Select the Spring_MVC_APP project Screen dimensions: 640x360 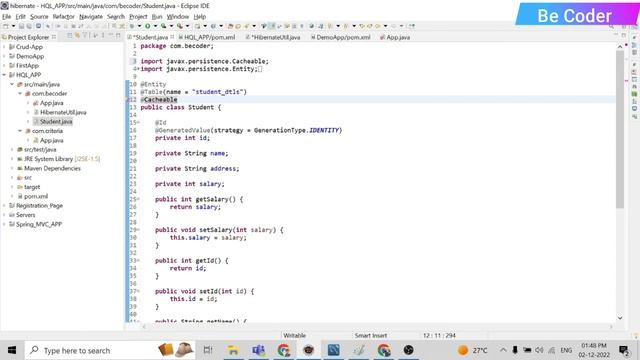coord(39,224)
